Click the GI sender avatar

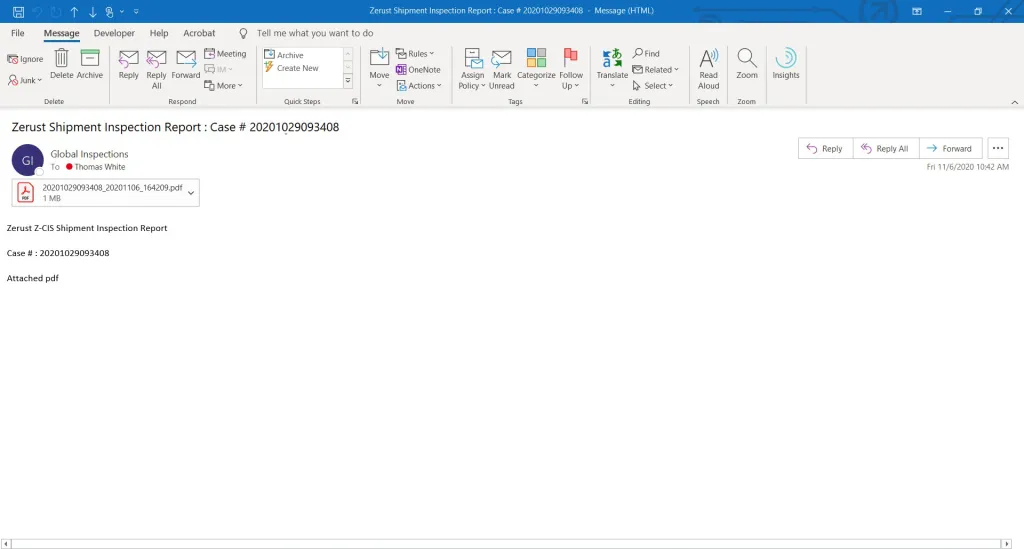tap(27, 160)
